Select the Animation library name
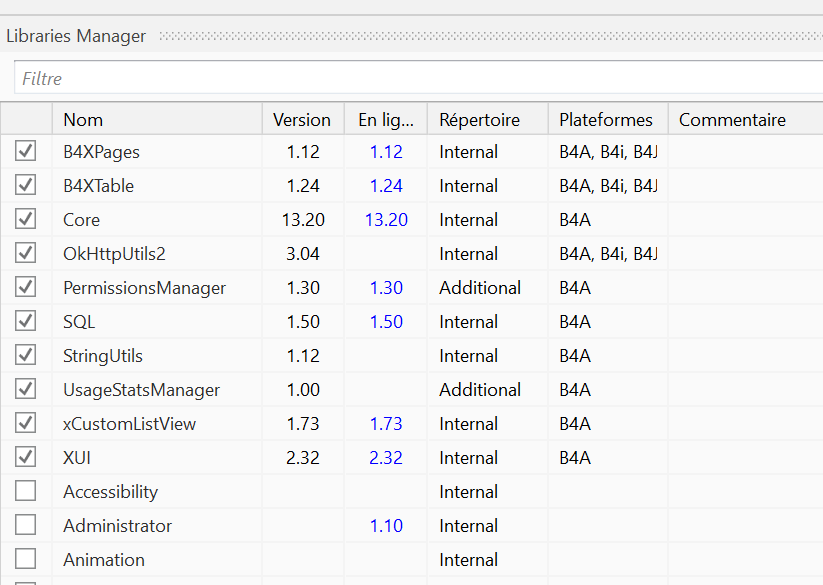 104,560
